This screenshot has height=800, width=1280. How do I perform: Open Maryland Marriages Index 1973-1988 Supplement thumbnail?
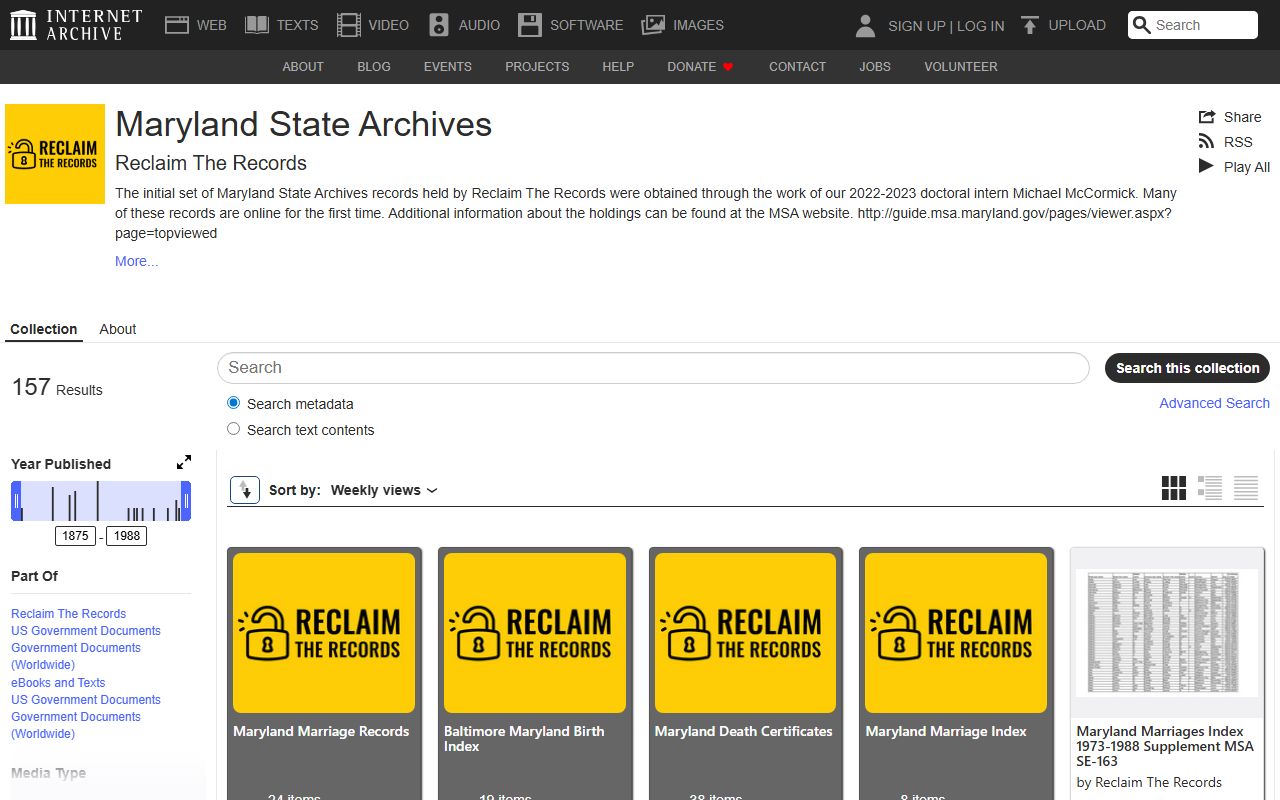pyautogui.click(x=1167, y=633)
